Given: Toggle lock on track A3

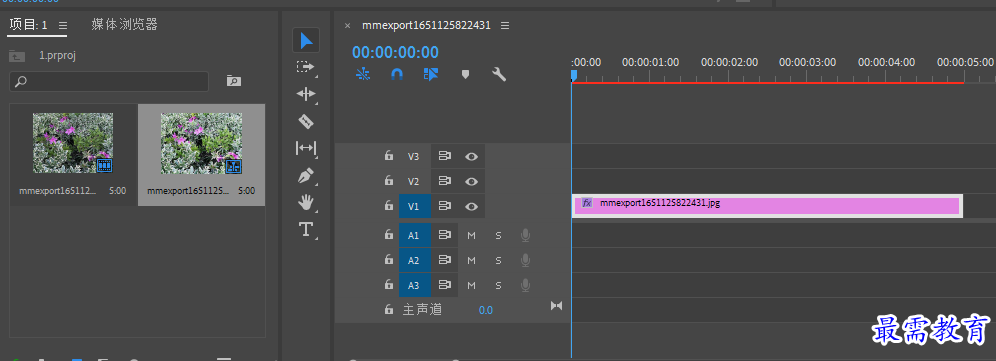Looking at the screenshot, I should [388, 285].
